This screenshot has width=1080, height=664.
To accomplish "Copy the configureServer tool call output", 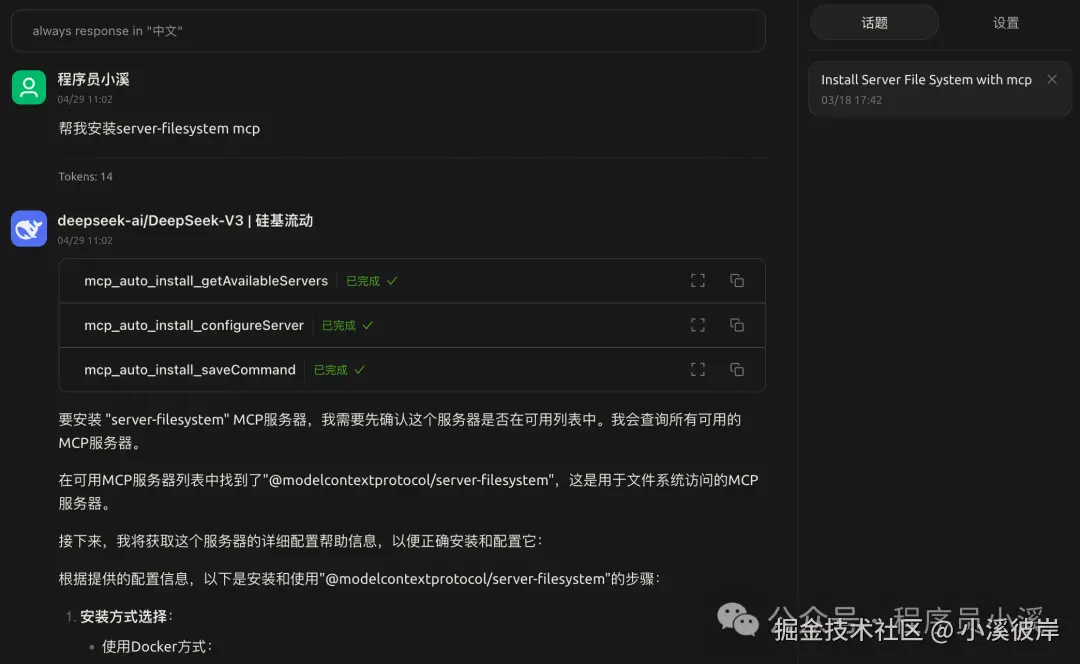I will point(737,325).
